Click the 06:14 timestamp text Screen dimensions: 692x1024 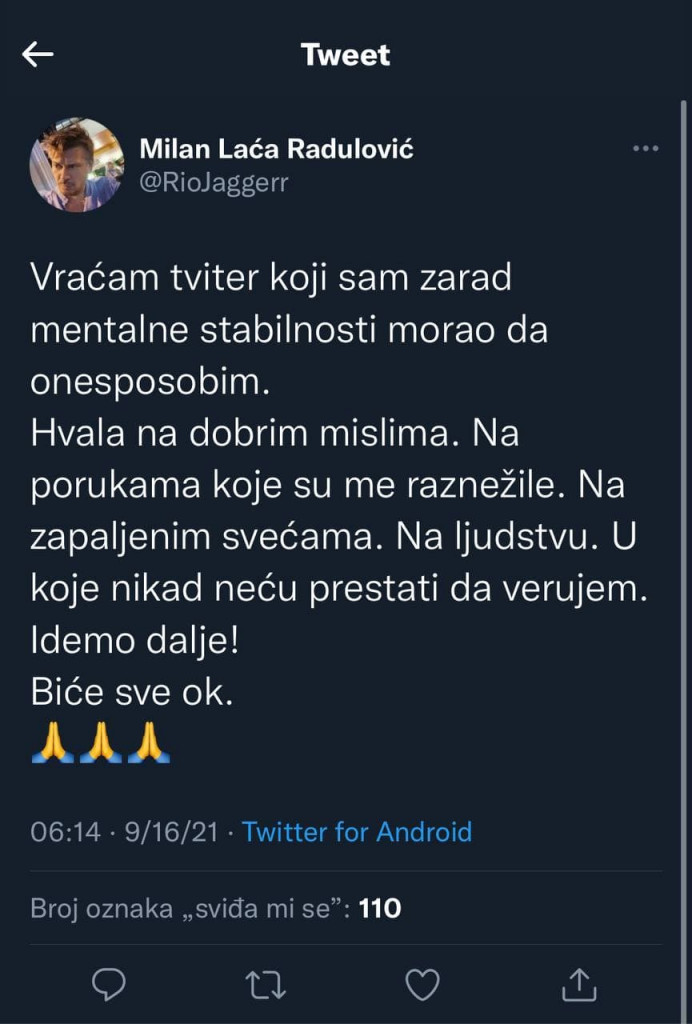tap(60, 831)
